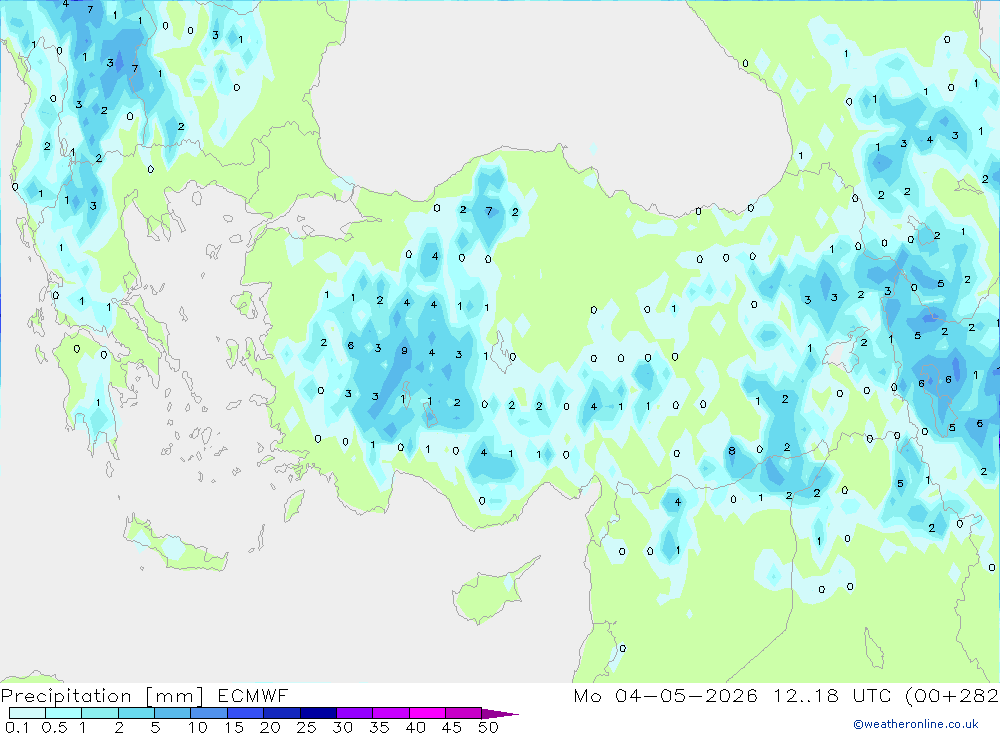The width and height of the screenshot is (1000, 733).
Task: Click the island of Crete on the map
Action: [175, 544]
